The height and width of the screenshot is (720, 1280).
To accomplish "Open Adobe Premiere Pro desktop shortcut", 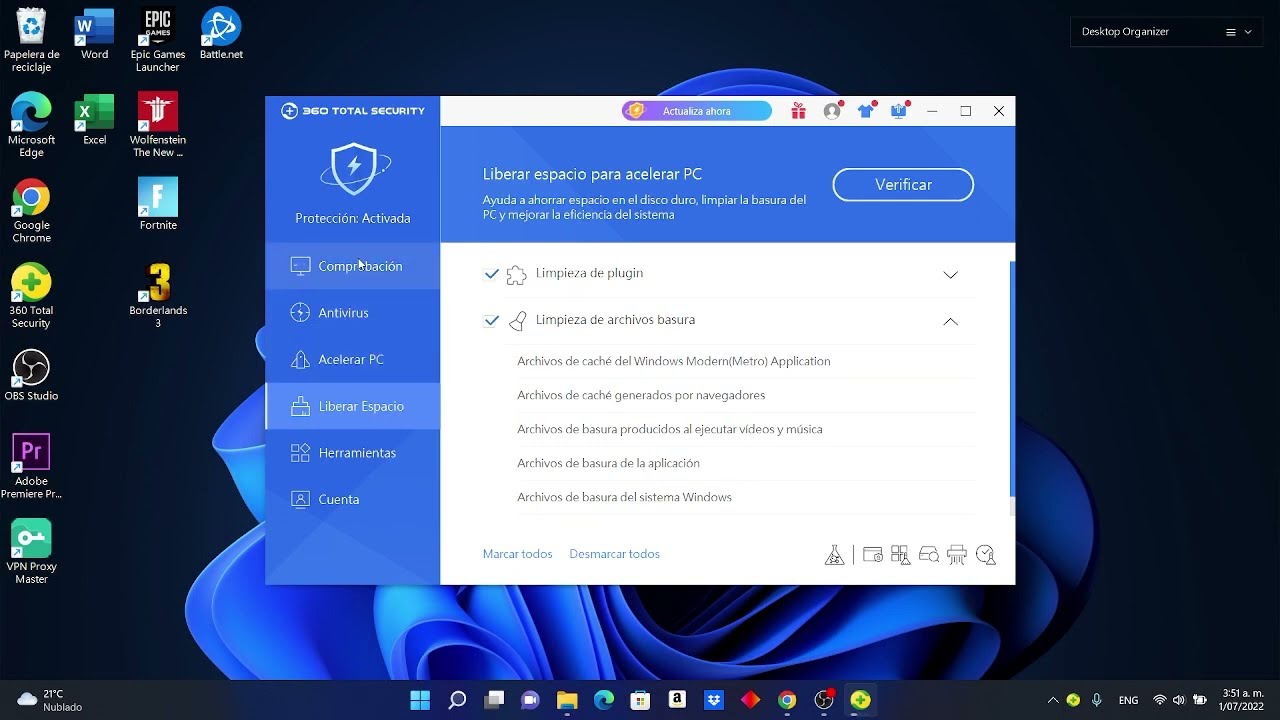I will [31, 466].
